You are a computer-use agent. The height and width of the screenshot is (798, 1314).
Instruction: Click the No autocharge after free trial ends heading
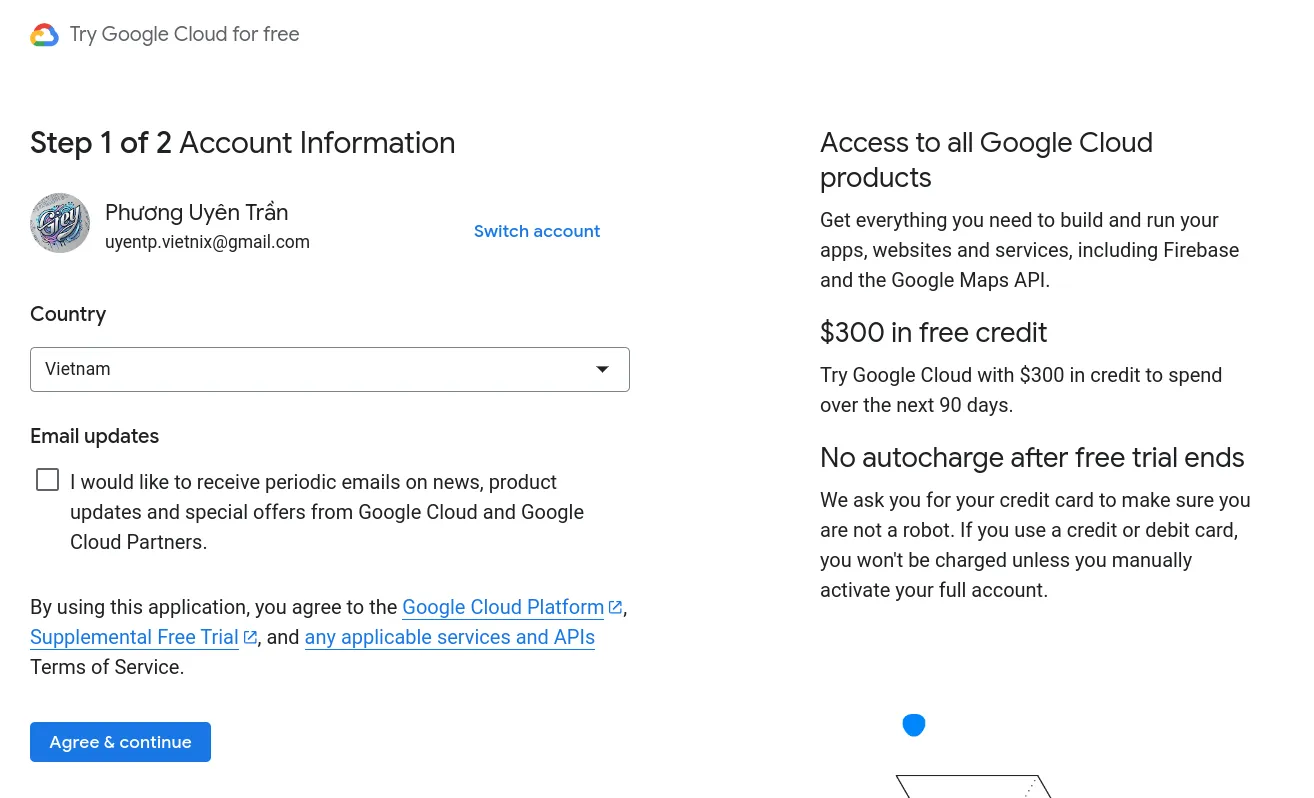(1031, 457)
